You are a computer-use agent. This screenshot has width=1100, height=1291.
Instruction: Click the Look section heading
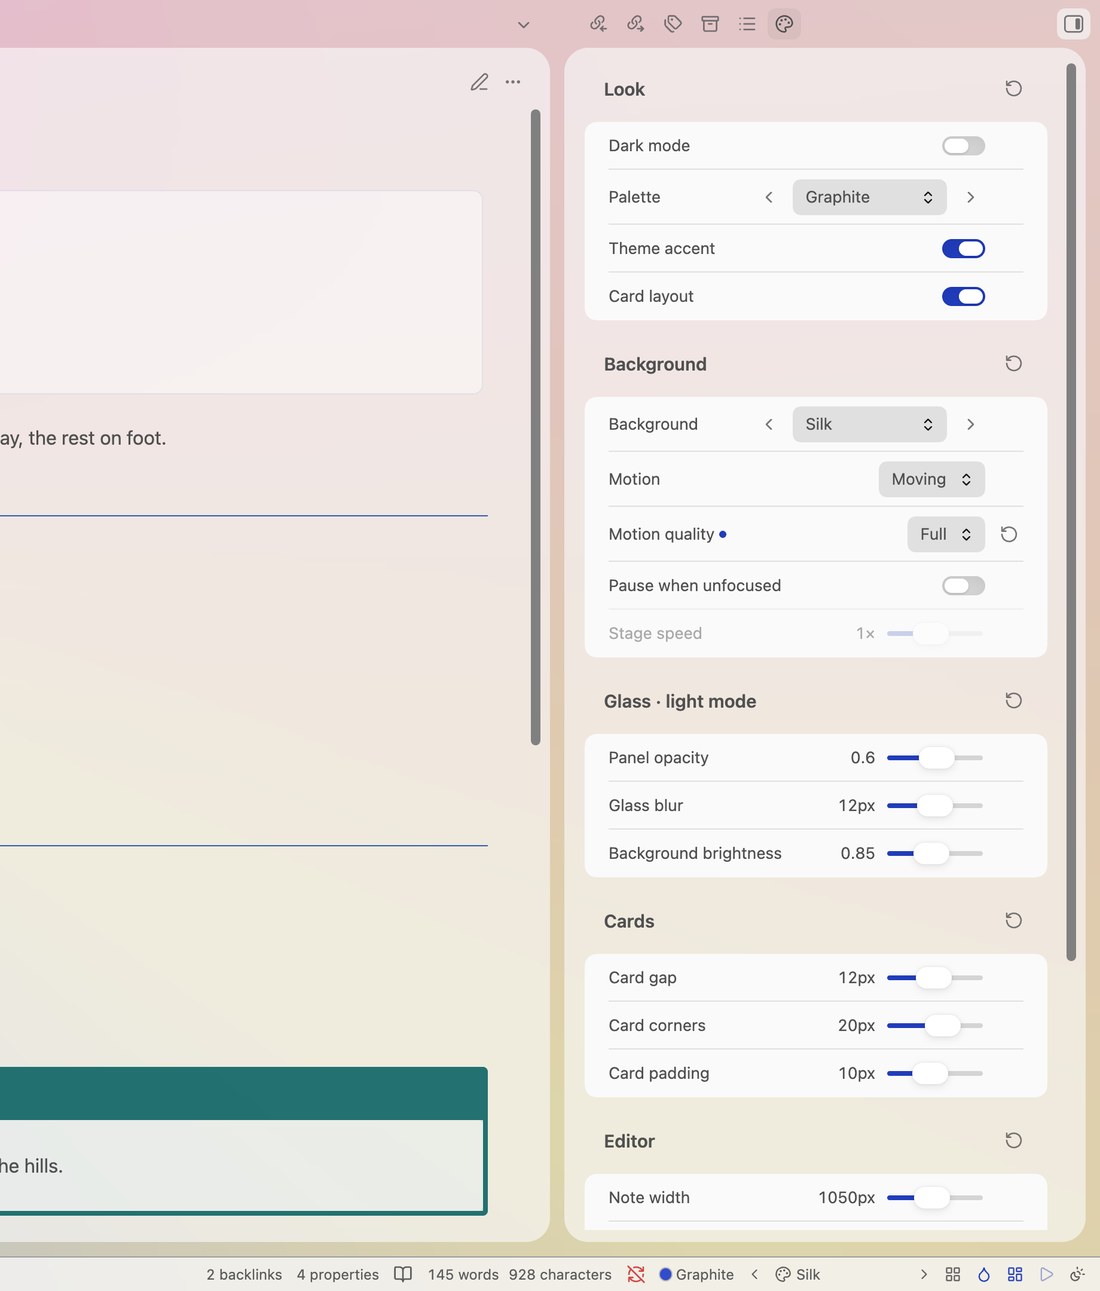point(624,89)
